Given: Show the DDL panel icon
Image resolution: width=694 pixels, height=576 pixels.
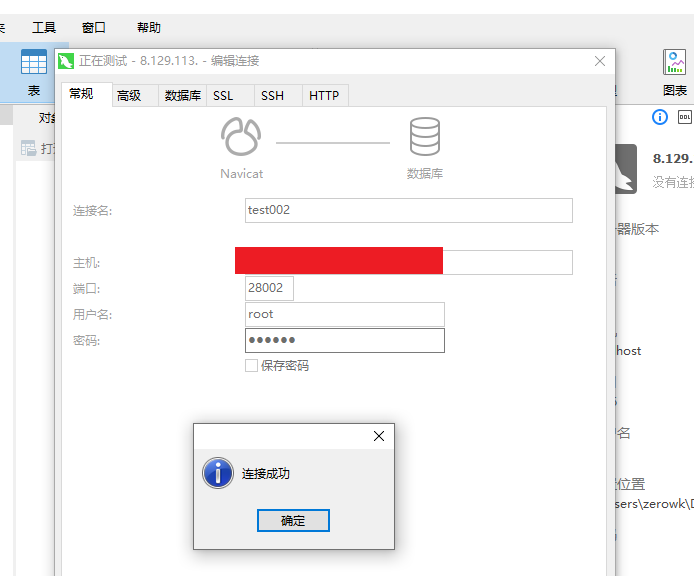Looking at the screenshot, I should pos(684,117).
